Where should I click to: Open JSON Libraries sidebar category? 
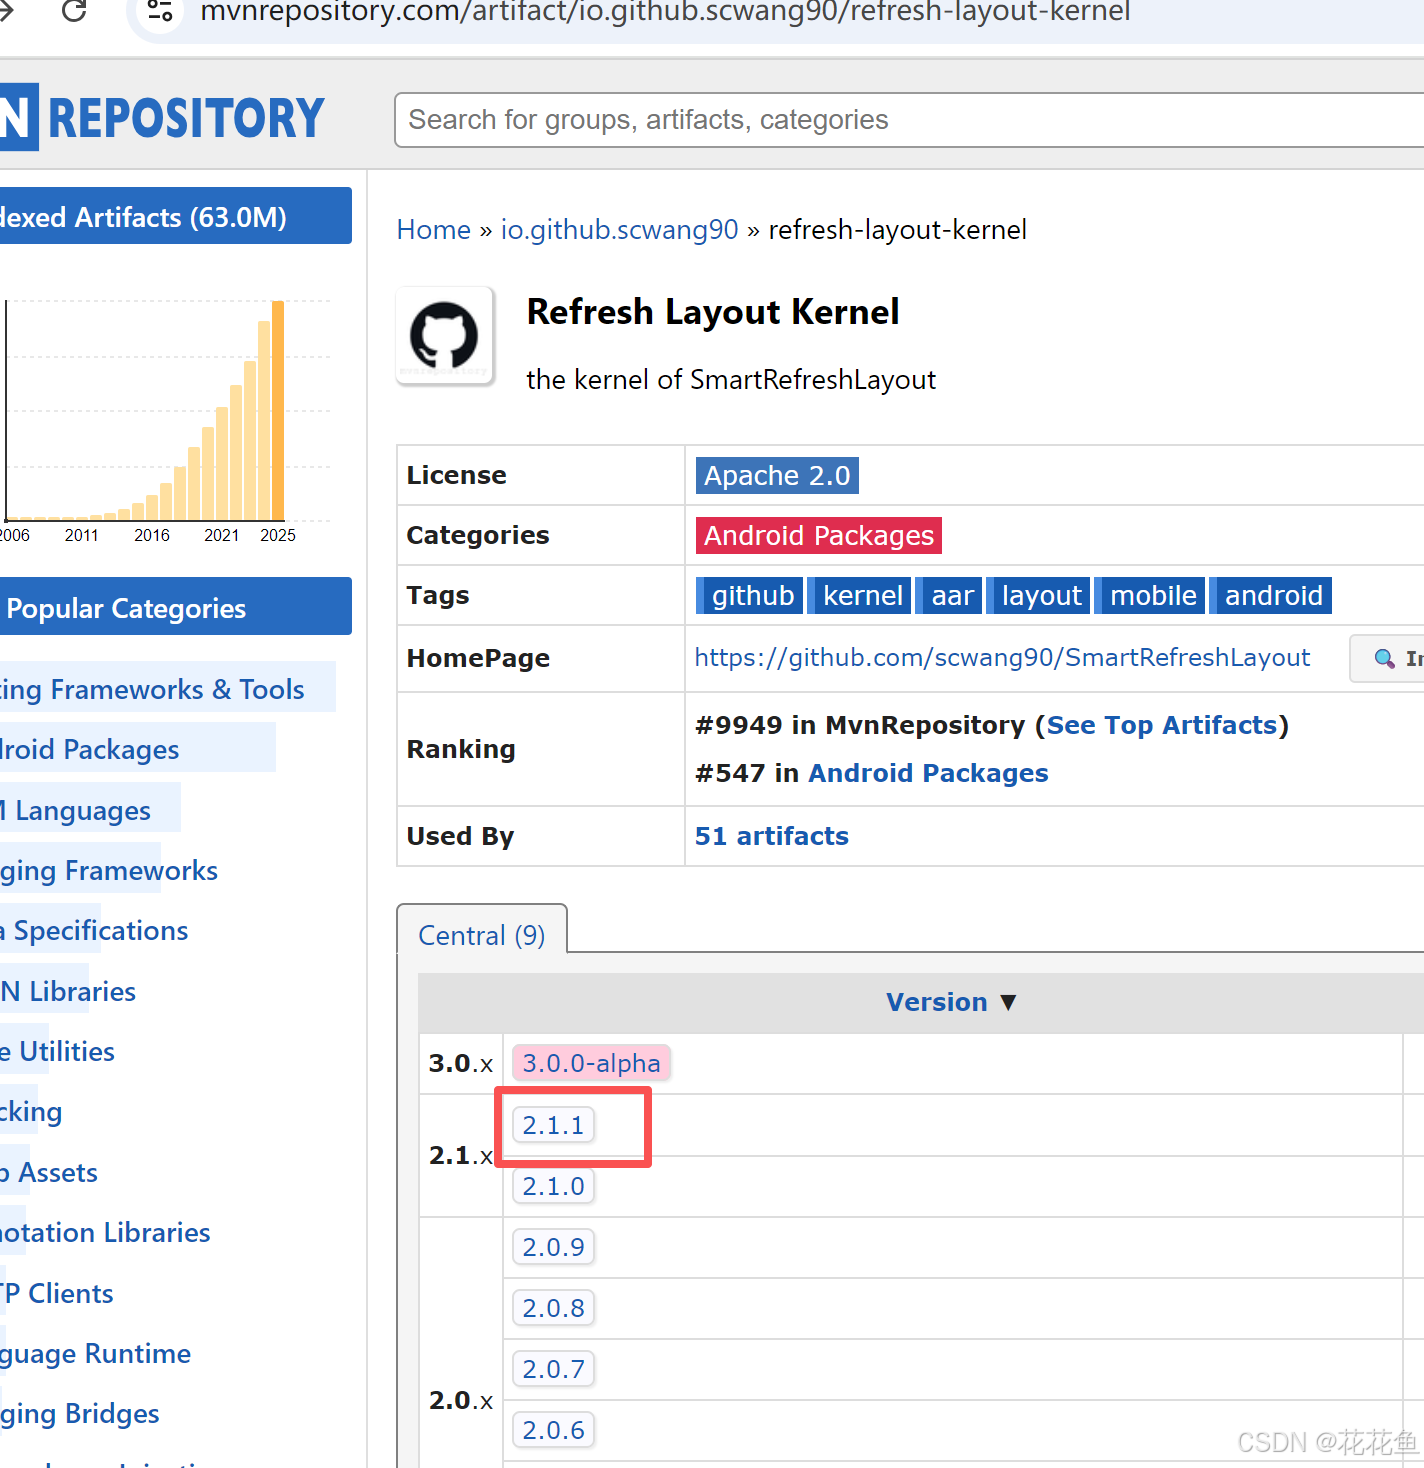(x=68, y=991)
